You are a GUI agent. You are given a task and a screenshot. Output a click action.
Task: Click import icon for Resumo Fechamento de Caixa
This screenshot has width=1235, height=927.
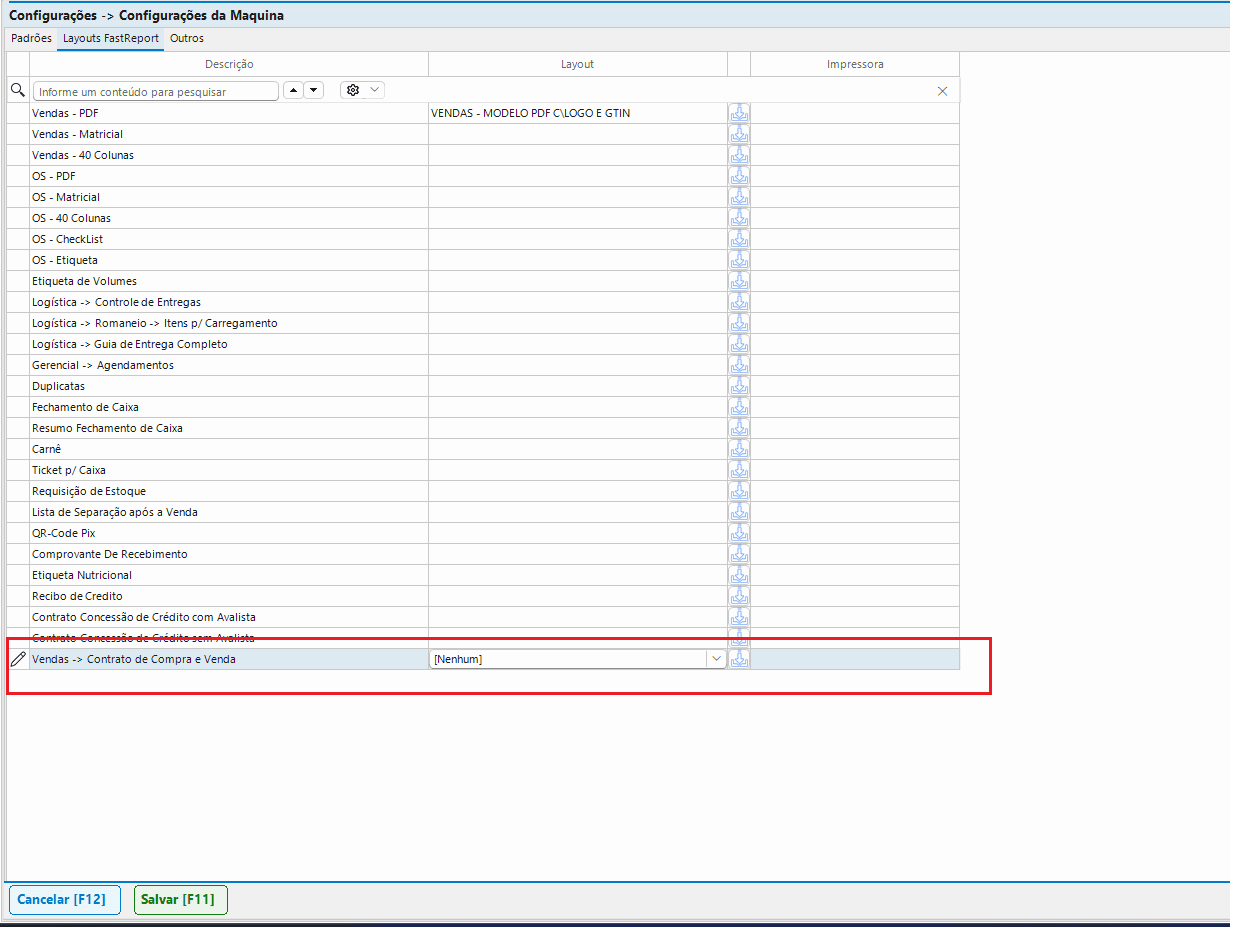[739, 428]
